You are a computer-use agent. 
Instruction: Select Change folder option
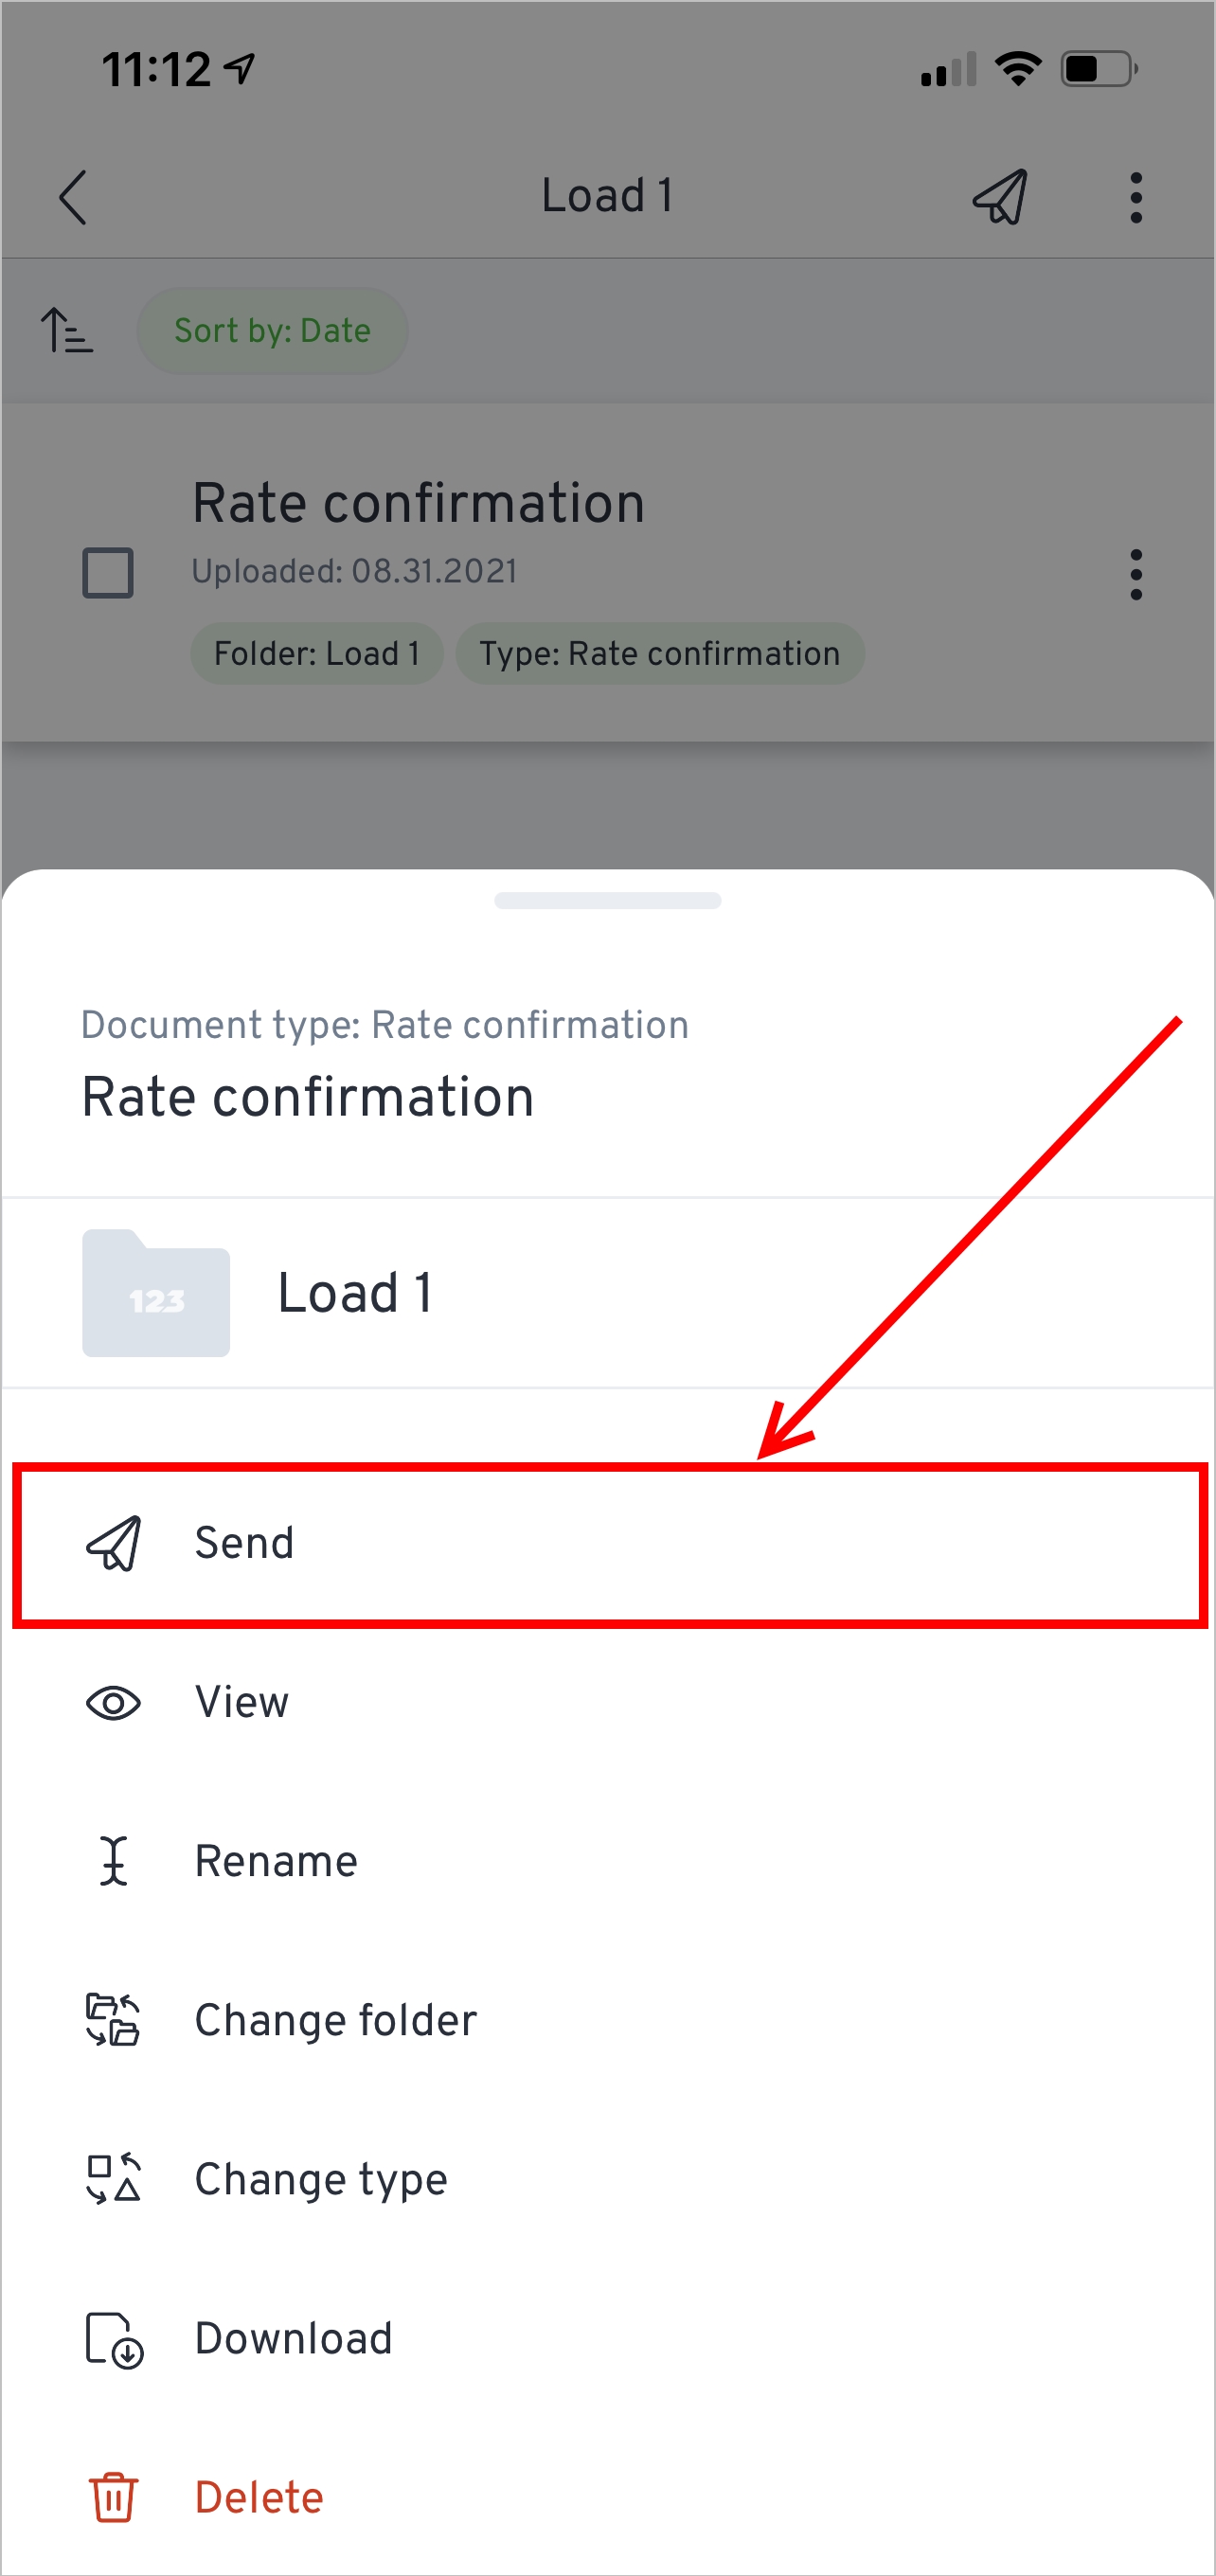tap(335, 2020)
